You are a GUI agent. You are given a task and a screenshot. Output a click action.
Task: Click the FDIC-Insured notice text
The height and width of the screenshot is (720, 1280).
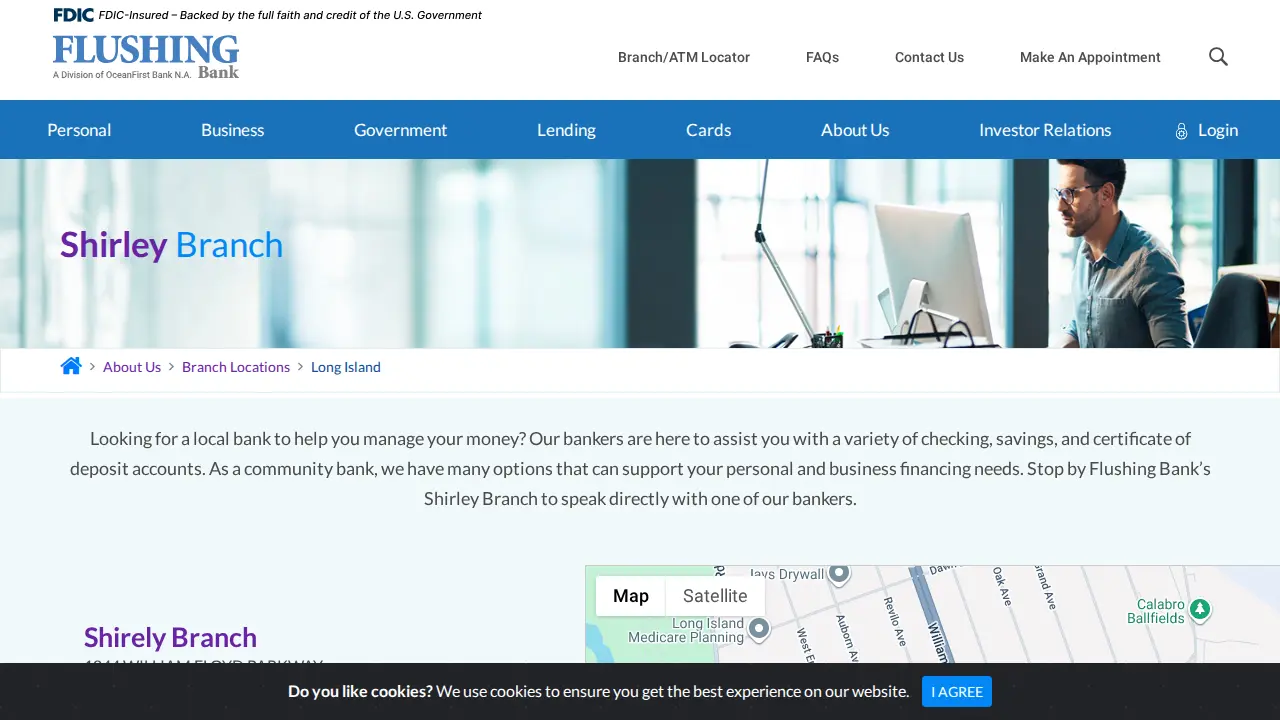(x=290, y=15)
